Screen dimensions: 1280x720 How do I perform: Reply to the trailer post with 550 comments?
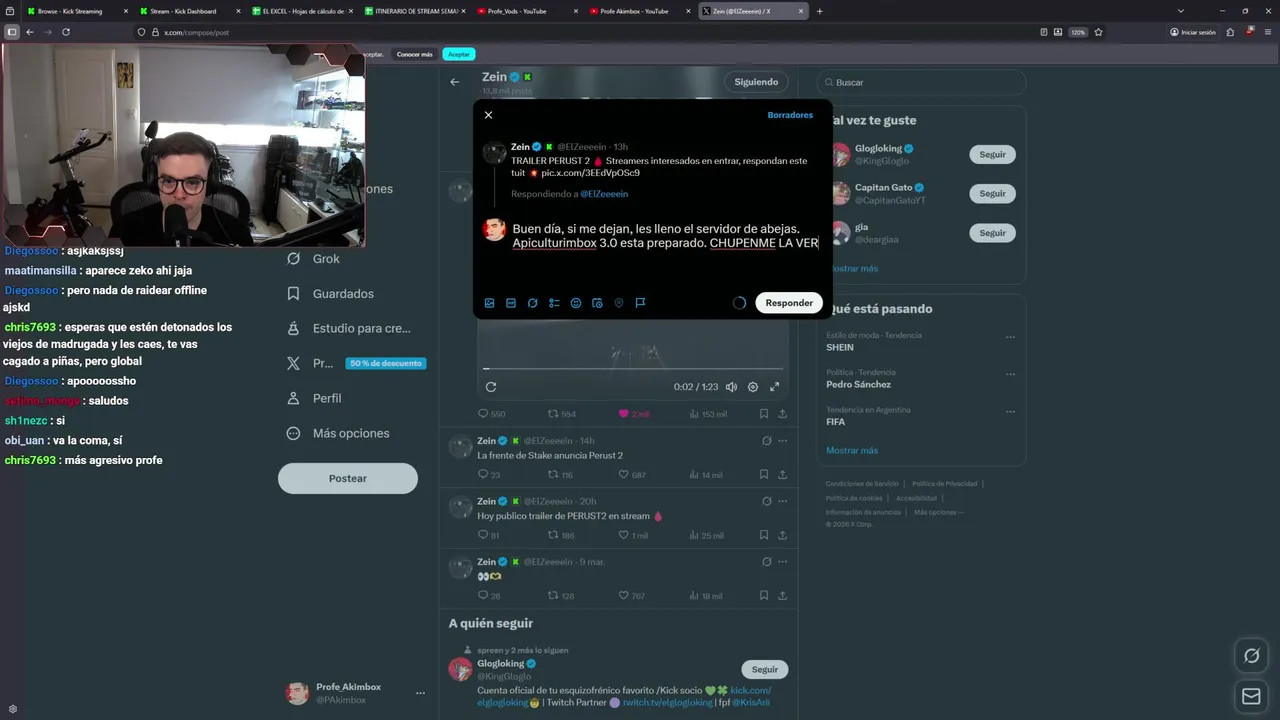click(491, 414)
